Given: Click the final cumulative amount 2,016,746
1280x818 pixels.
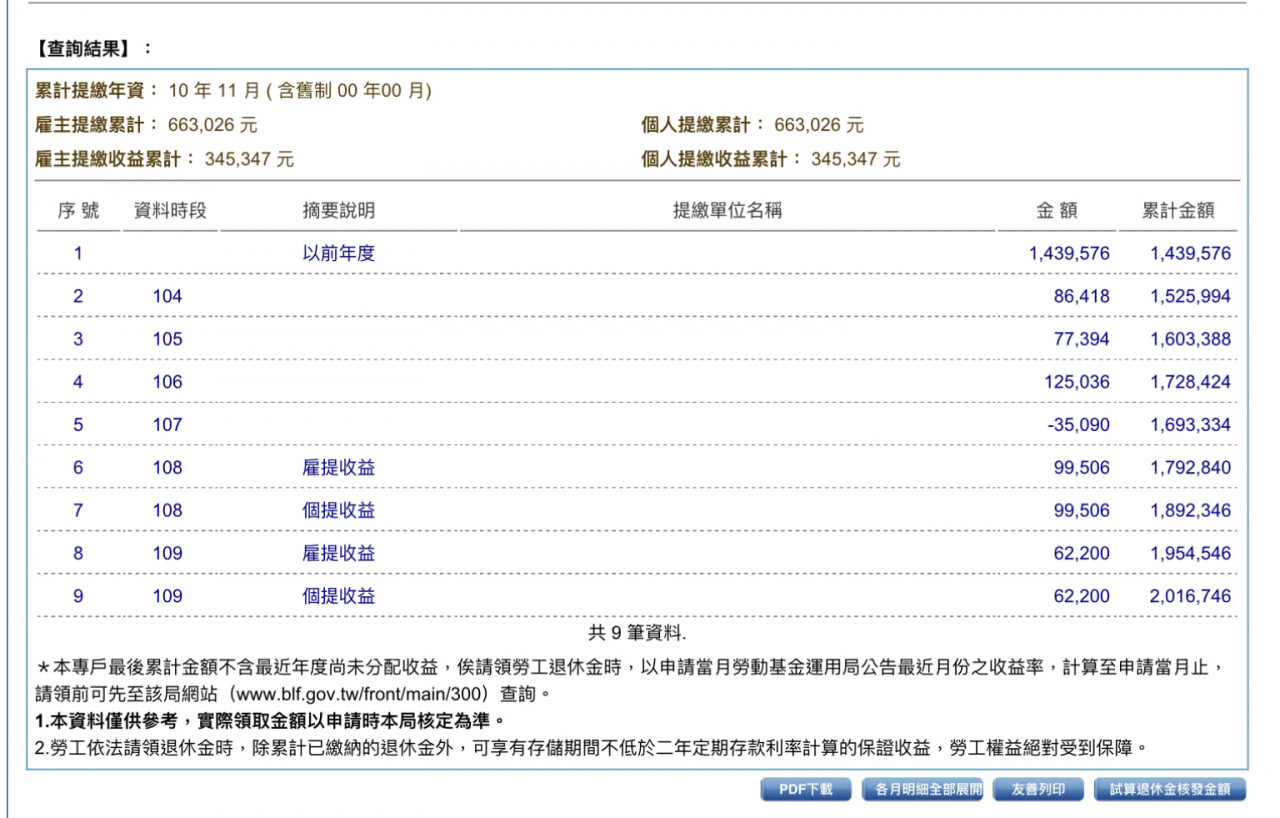Looking at the screenshot, I should (x=1190, y=597).
